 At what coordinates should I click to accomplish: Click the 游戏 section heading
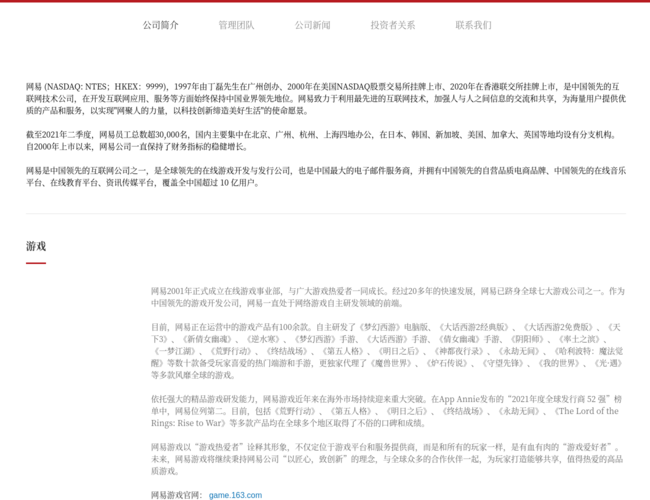tap(36, 246)
